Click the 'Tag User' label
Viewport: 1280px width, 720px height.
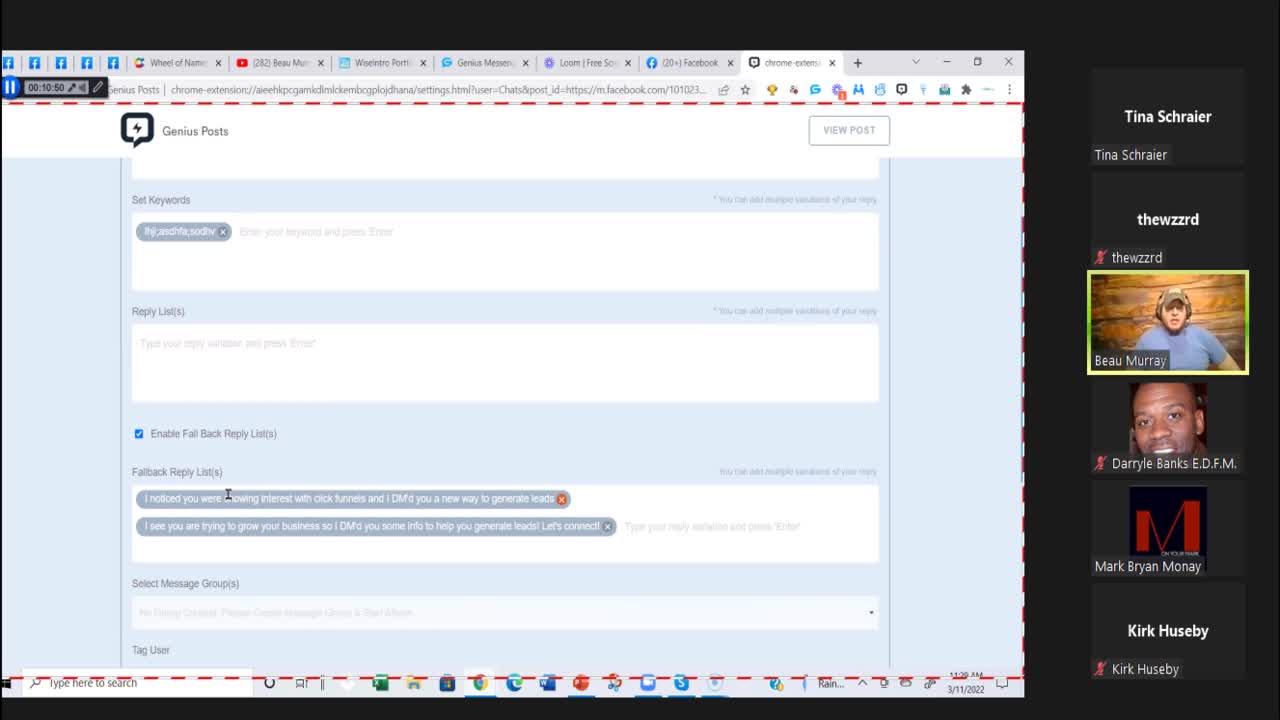tap(151, 650)
